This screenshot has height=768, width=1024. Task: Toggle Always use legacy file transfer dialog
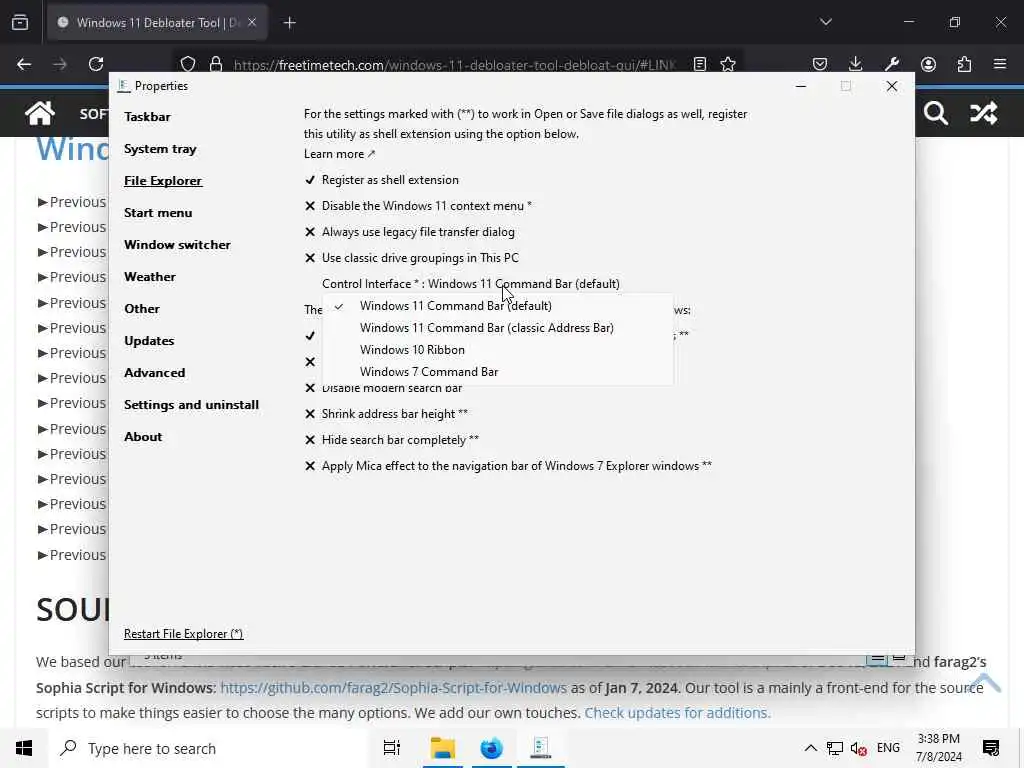(x=409, y=232)
